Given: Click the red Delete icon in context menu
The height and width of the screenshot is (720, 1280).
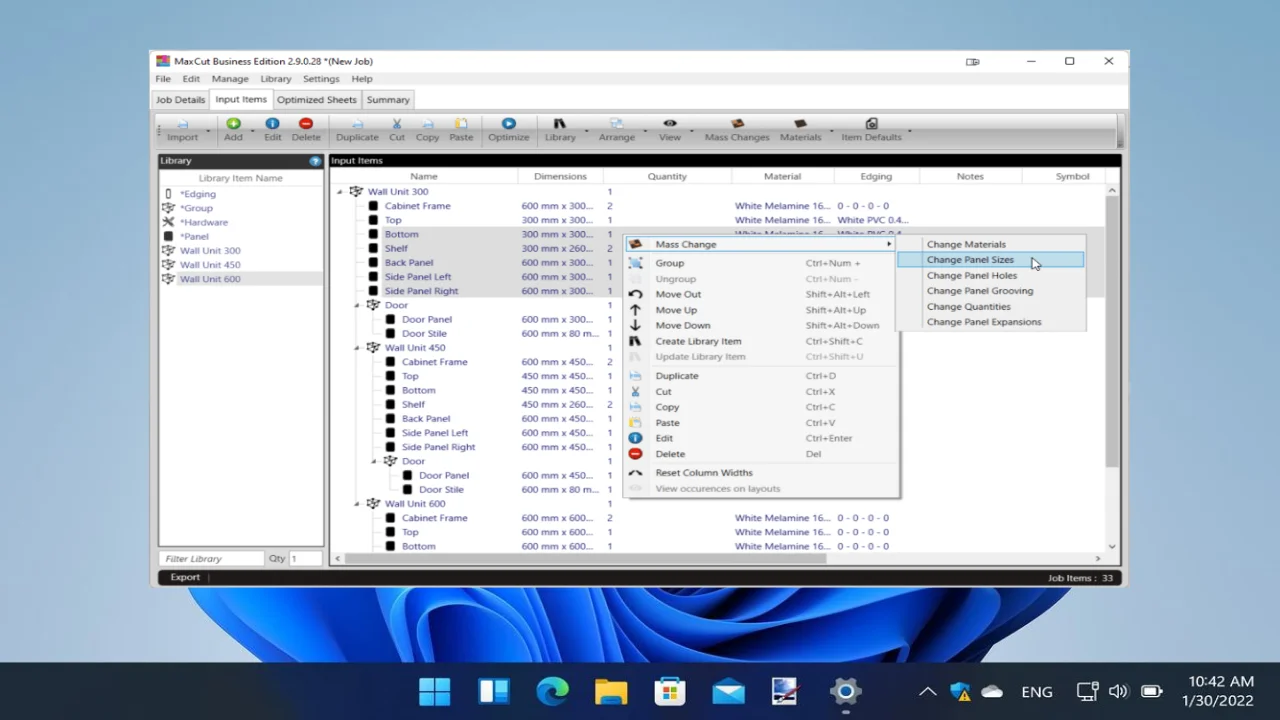Looking at the screenshot, I should (635, 454).
